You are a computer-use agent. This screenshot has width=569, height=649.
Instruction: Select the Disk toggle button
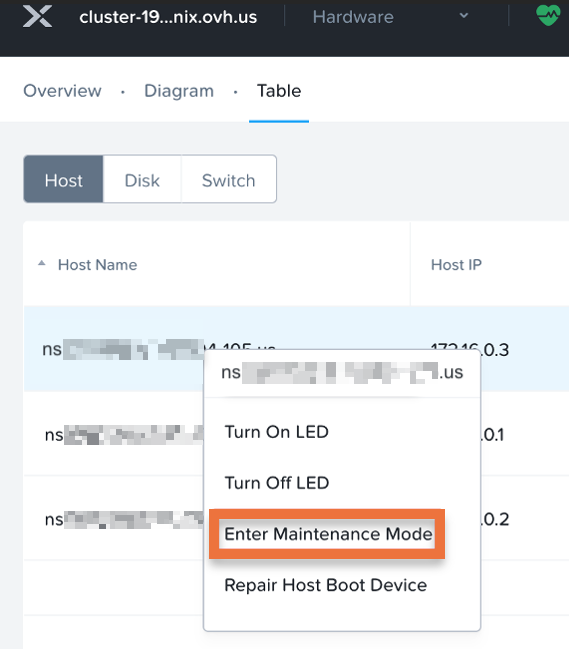tap(142, 179)
